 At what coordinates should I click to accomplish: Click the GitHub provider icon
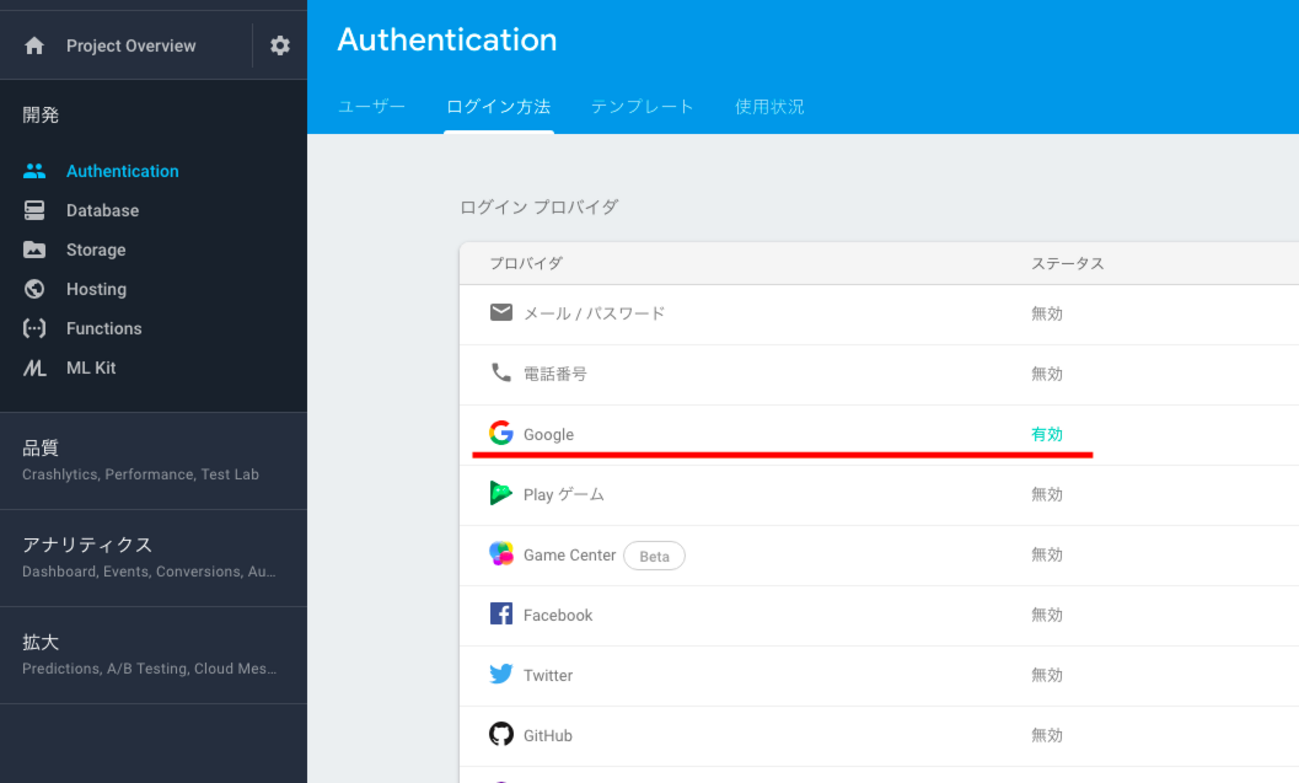(x=501, y=735)
